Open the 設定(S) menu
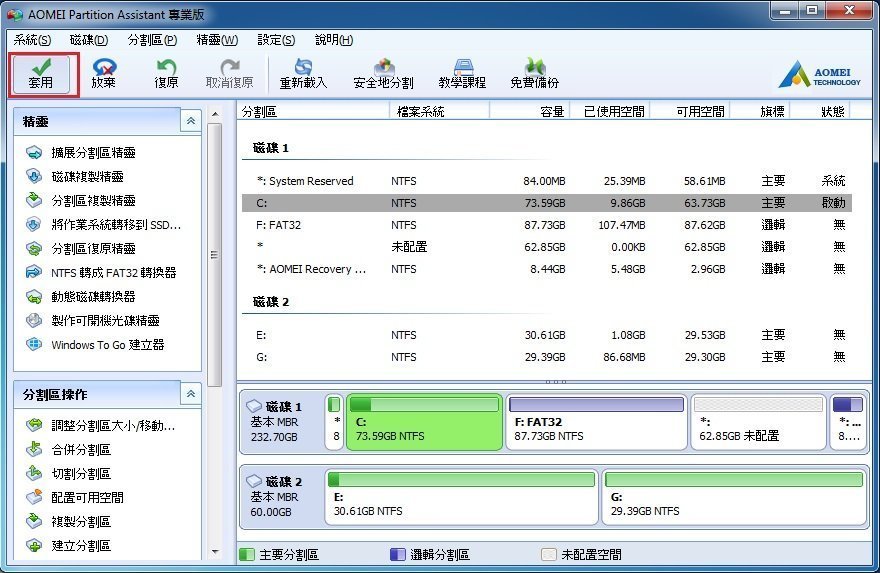The width and height of the screenshot is (880, 573). coord(276,40)
